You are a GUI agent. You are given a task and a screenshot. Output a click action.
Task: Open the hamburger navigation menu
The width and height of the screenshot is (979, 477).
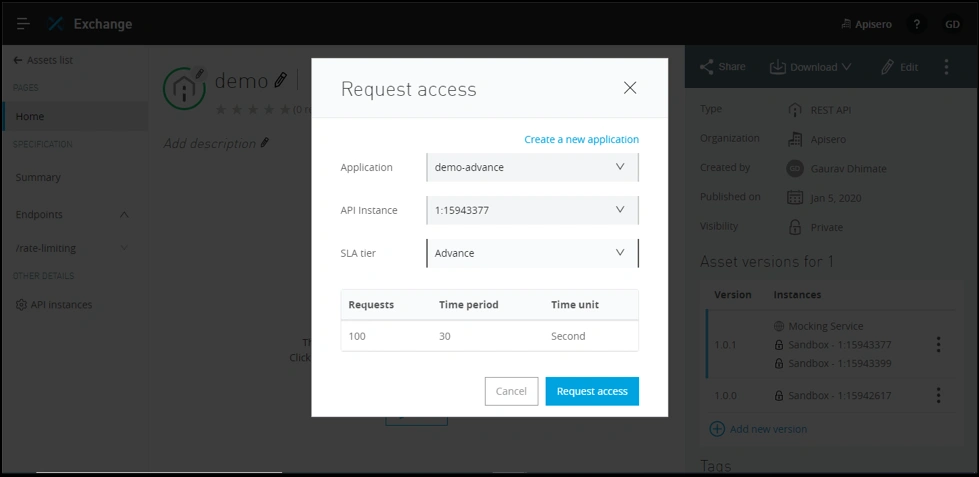(23, 23)
